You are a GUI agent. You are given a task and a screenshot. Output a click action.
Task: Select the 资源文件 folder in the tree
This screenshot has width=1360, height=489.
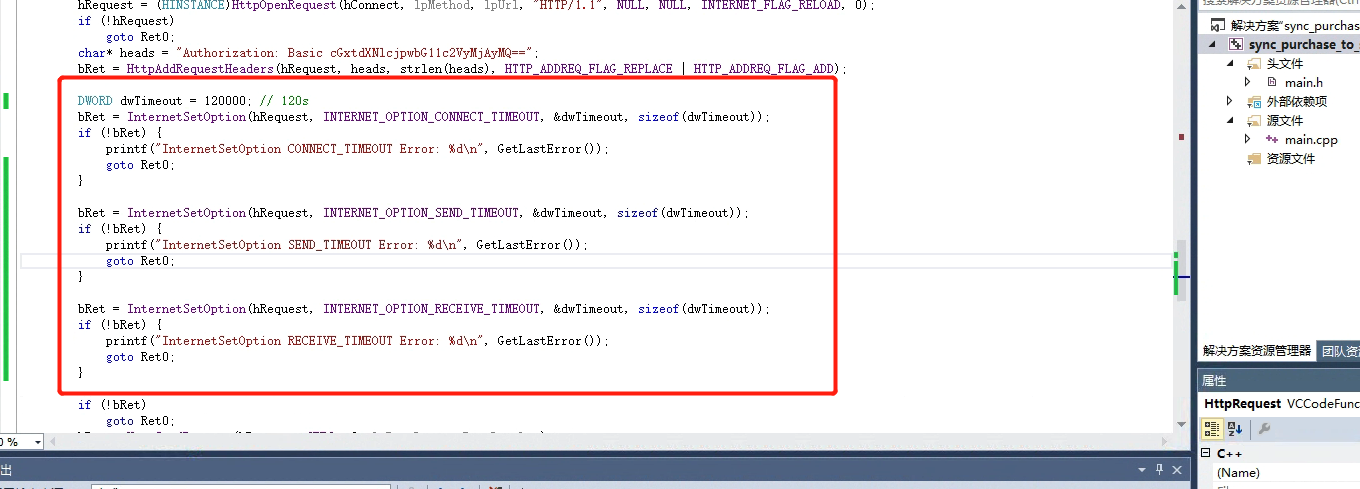(1290, 158)
